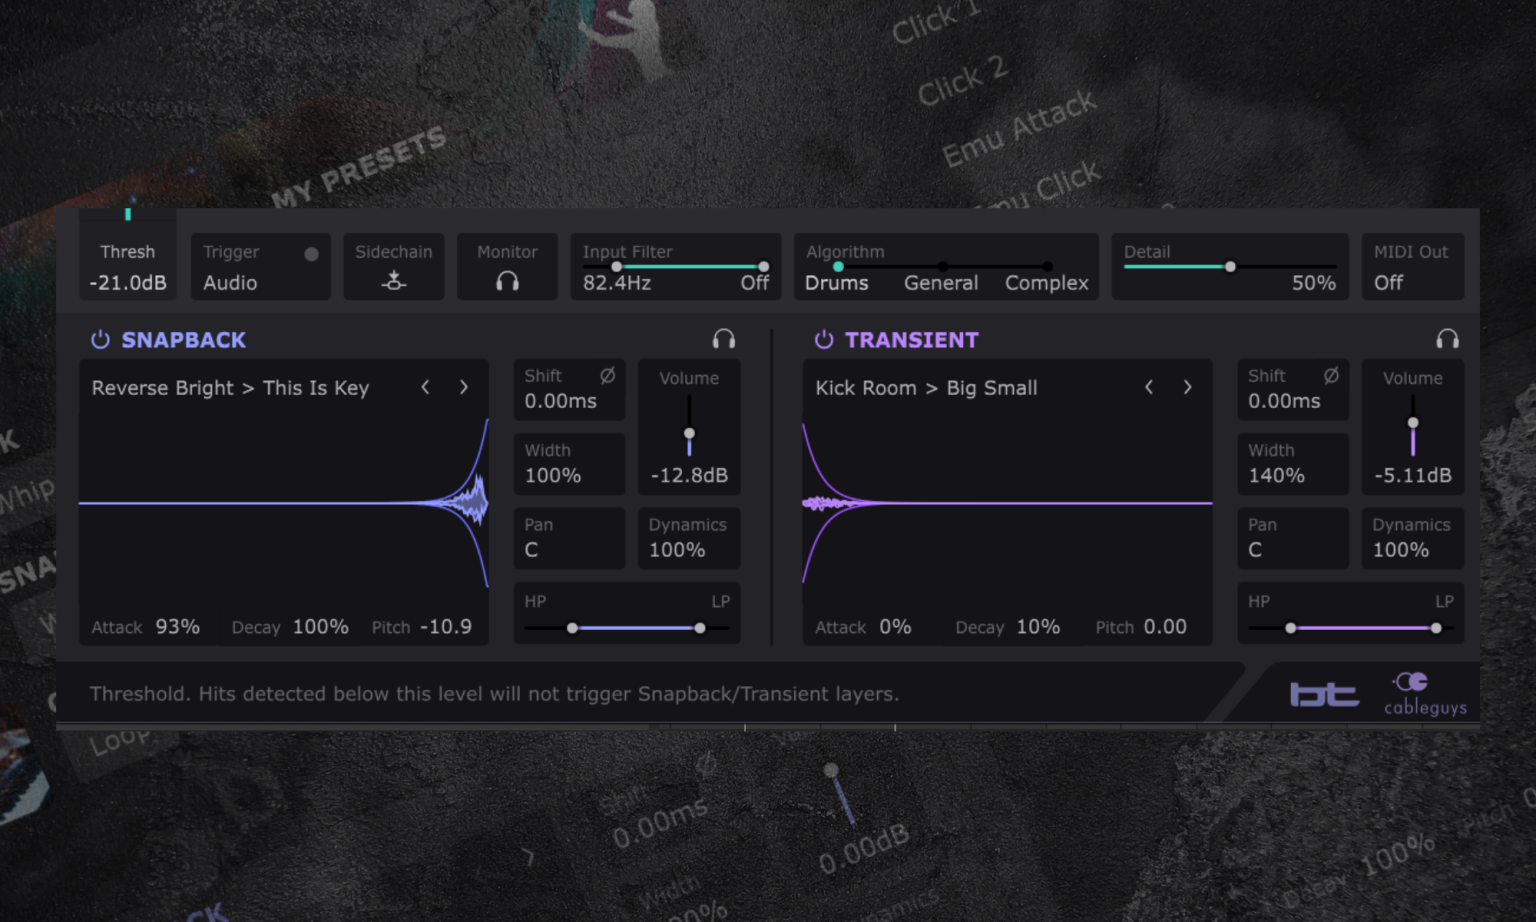This screenshot has width=1536, height=922.
Task: Click the Sidechain input icon
Action: [393, 281]
